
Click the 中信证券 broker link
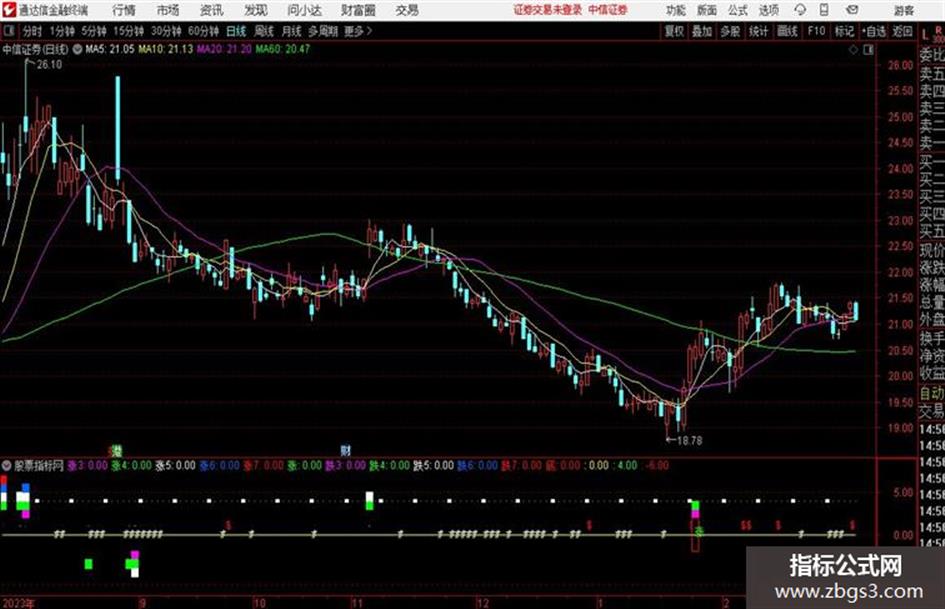pos(608,10)
